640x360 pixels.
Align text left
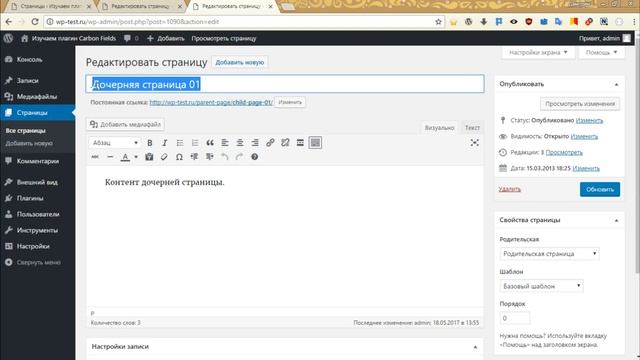pyautogui.click(x=225, y=143)
